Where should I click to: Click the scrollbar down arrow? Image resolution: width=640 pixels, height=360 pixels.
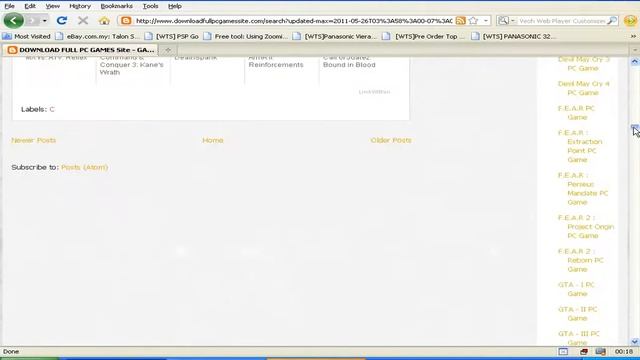tap(635, 342)
